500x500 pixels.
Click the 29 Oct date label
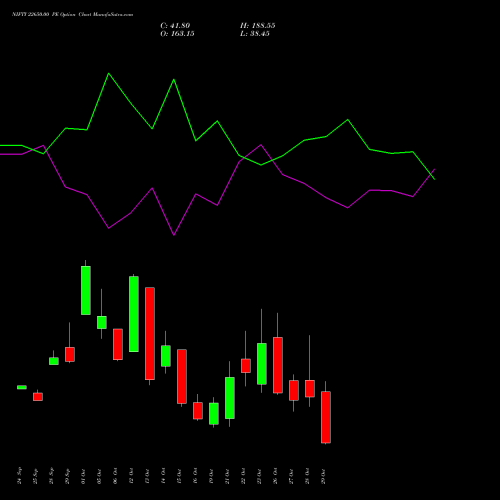point(324,476)
